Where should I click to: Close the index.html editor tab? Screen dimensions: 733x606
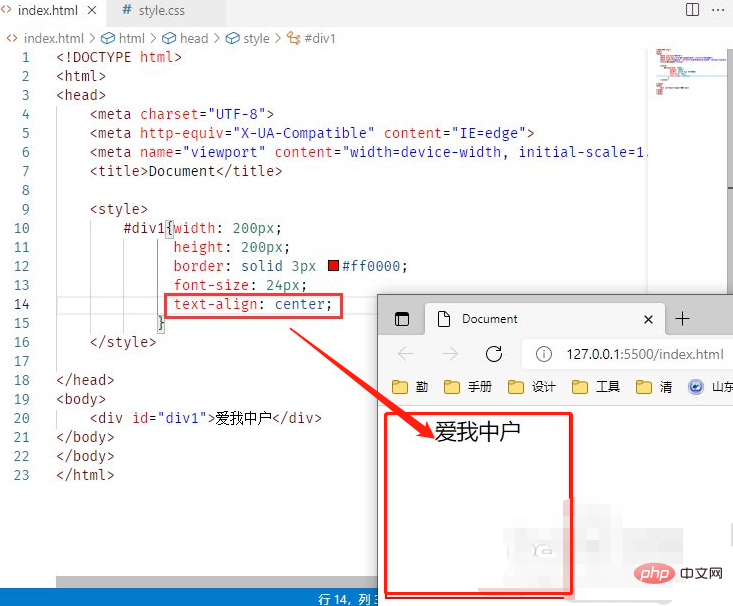[x=93, y=10]
